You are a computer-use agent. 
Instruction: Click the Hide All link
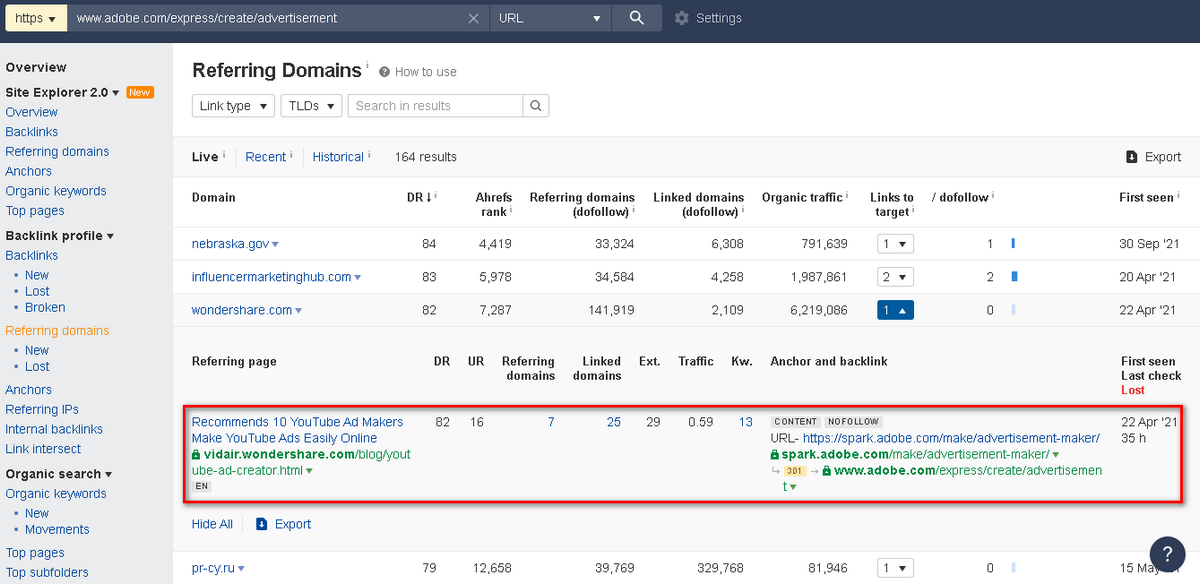click(x=212, y=524)
